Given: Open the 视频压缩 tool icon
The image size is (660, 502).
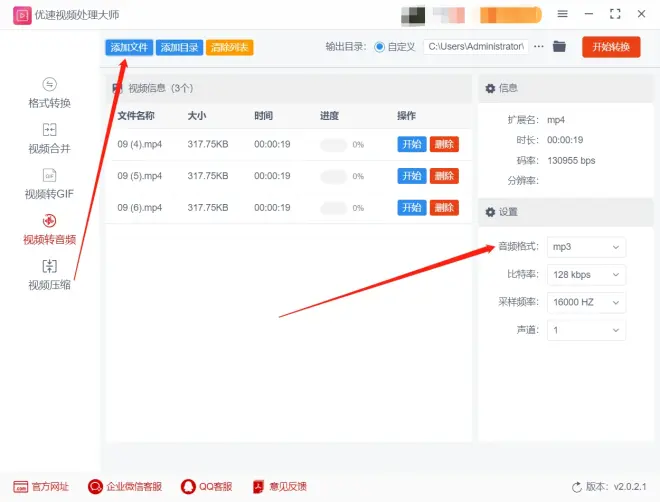Looking at the screenshot, I should (49, 266).
